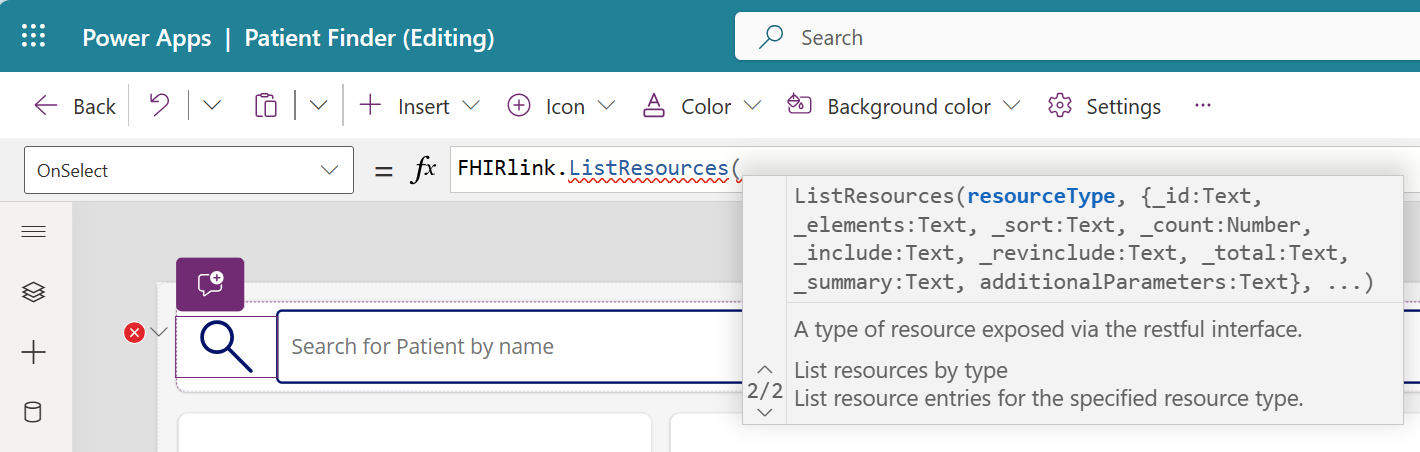Screen dimensions: 1420x452
Task: Click the Paste clipboard icon
Action: (x=265, y=105)
